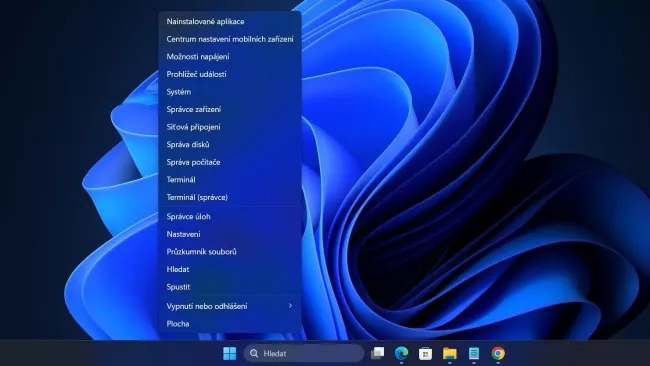The width and height of the screenshot is (650, 366).
Task: Select Správa disků
Action: pos(230,145)
